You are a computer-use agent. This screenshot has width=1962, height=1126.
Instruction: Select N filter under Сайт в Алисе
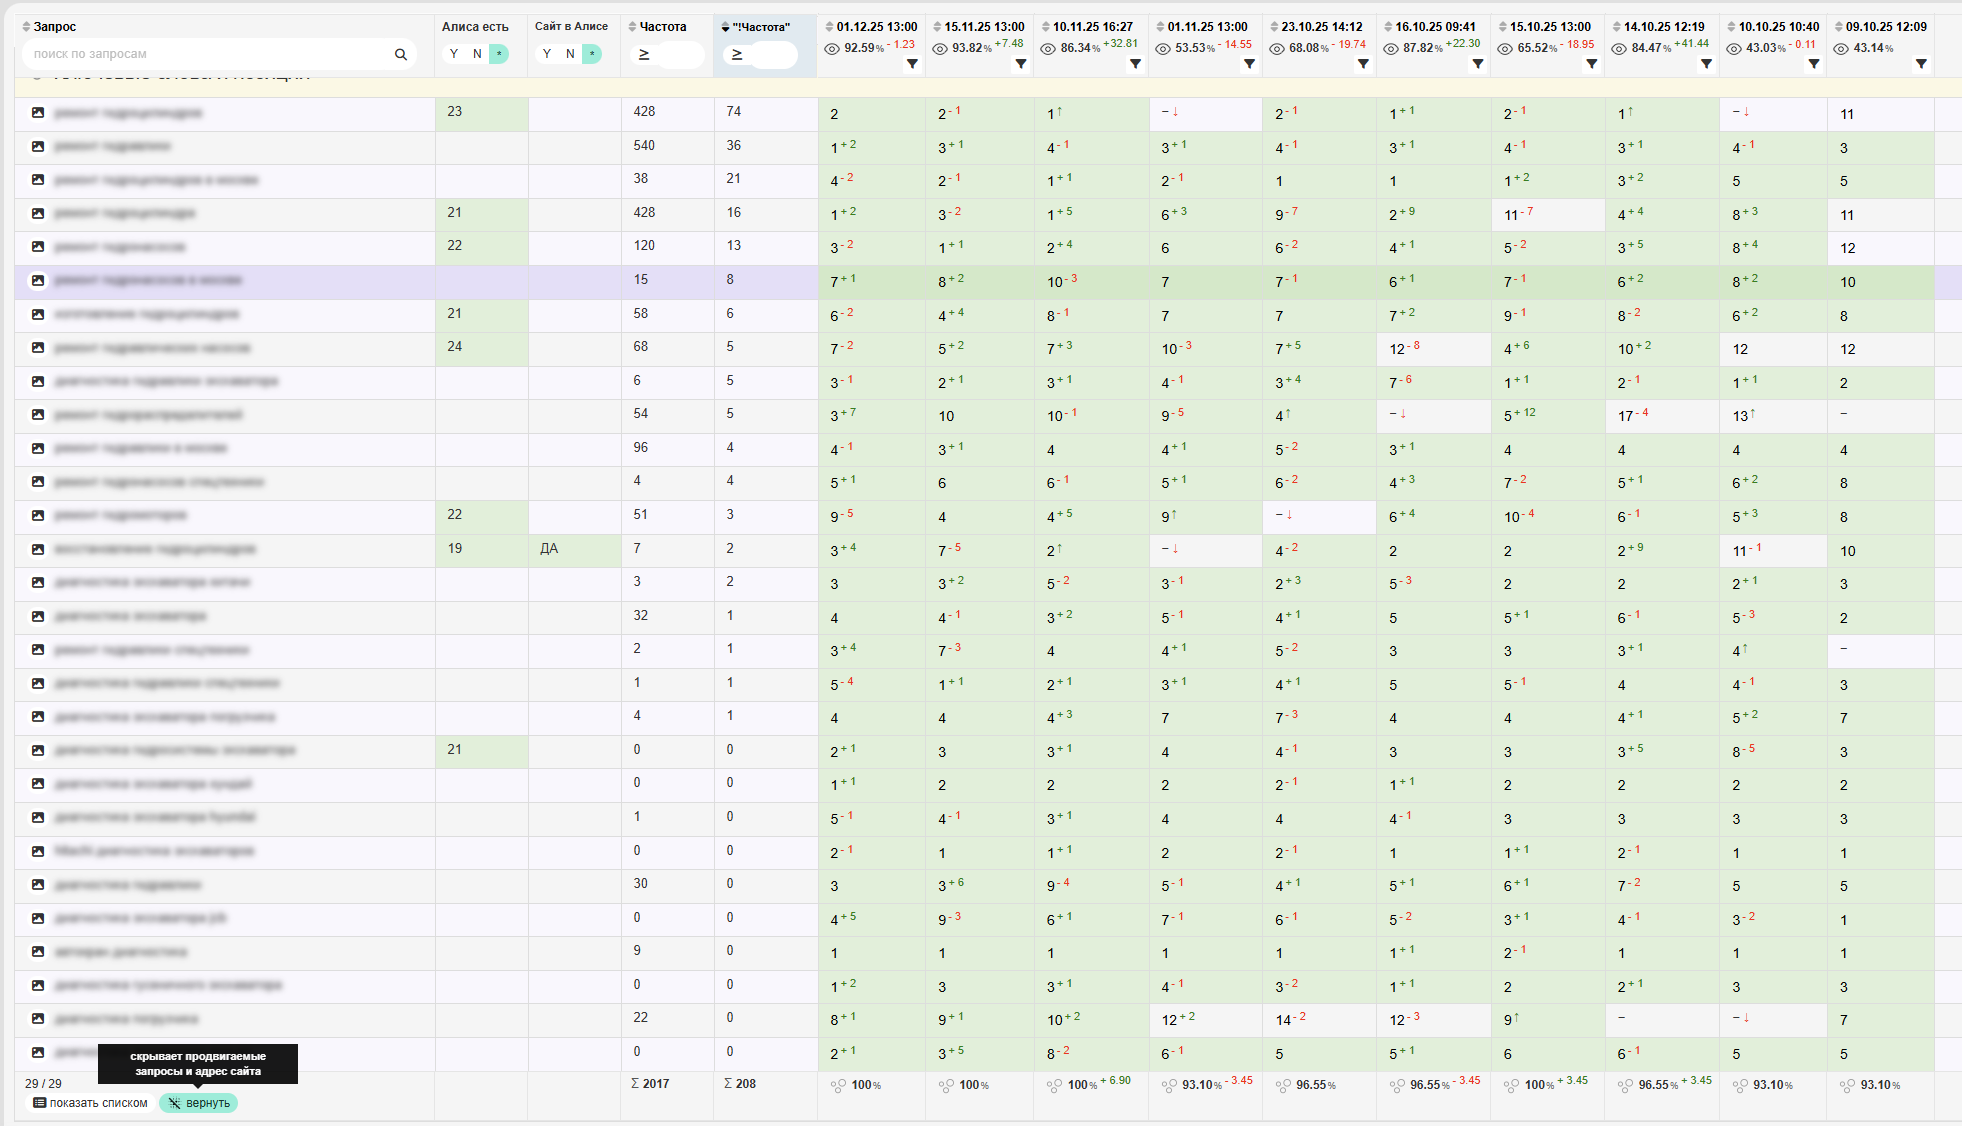click(570, 54)
